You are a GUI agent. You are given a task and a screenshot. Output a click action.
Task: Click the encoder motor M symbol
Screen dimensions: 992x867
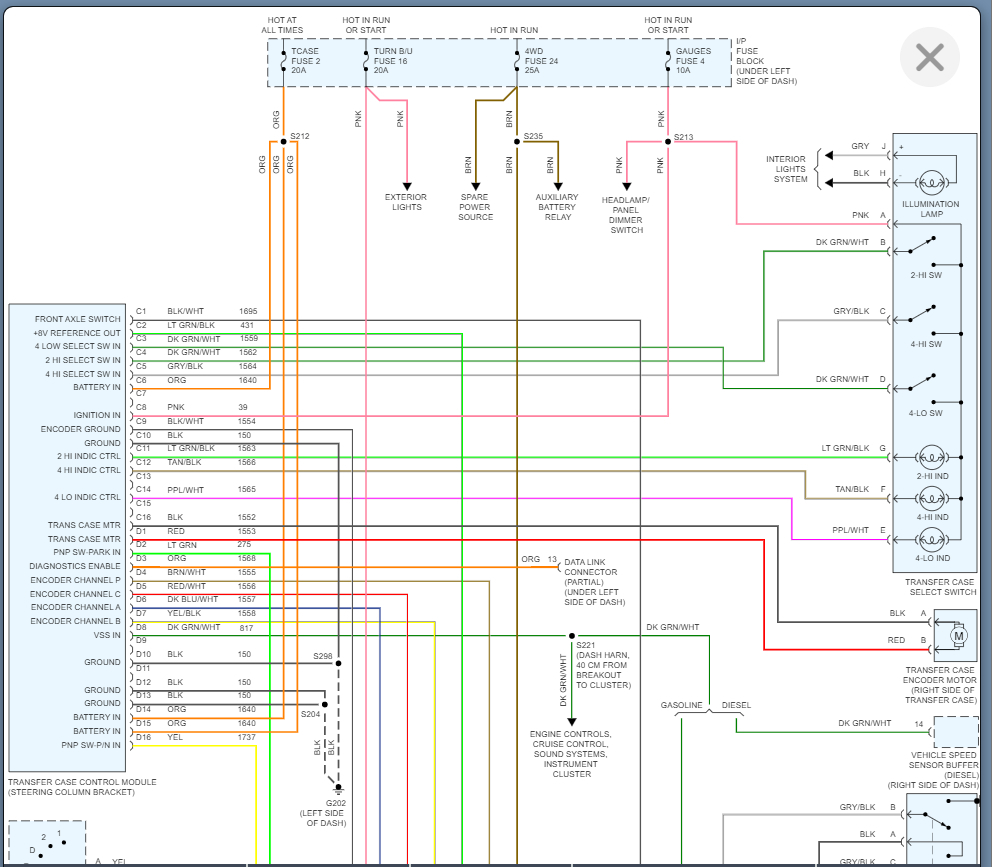[958, 635]
